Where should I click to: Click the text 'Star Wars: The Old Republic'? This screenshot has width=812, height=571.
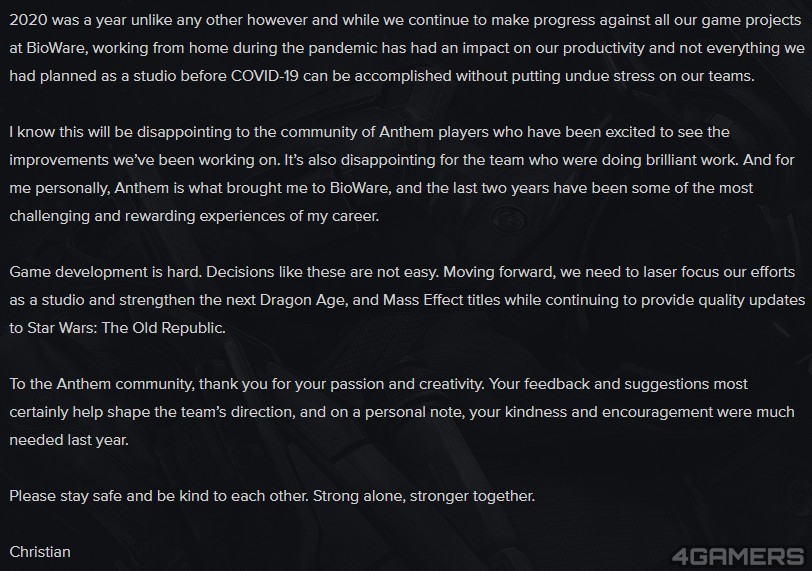tap(125, 328)
